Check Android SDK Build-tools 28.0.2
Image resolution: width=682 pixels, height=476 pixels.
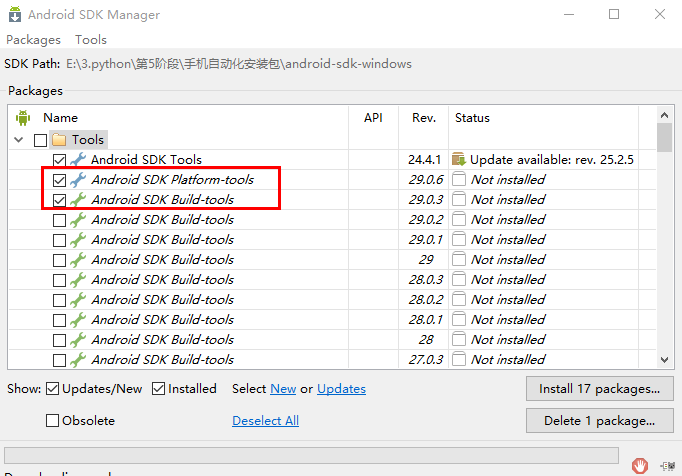(60, 300)
